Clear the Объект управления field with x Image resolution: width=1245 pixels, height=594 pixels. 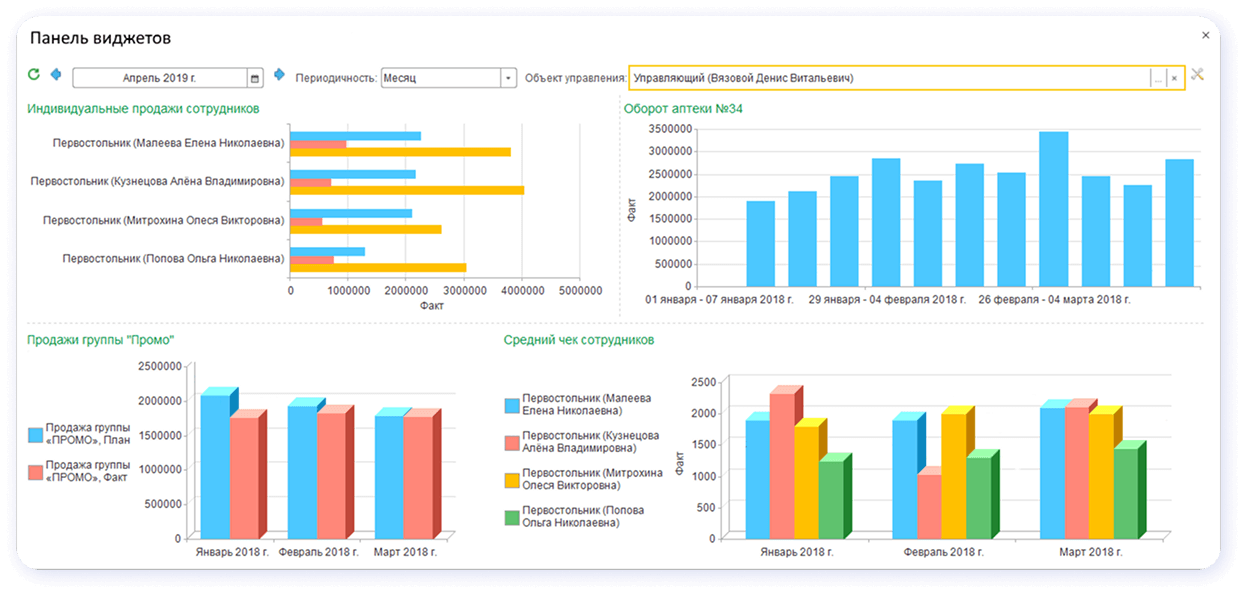pyautogui.click(x=1174, y=78)
